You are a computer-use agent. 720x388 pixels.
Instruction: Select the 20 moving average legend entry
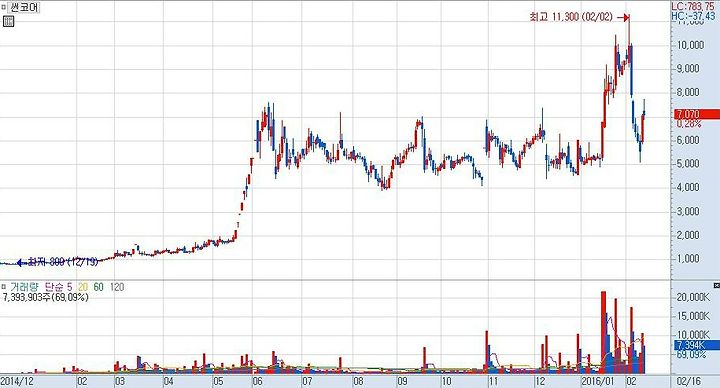click(x=83, y=287)
